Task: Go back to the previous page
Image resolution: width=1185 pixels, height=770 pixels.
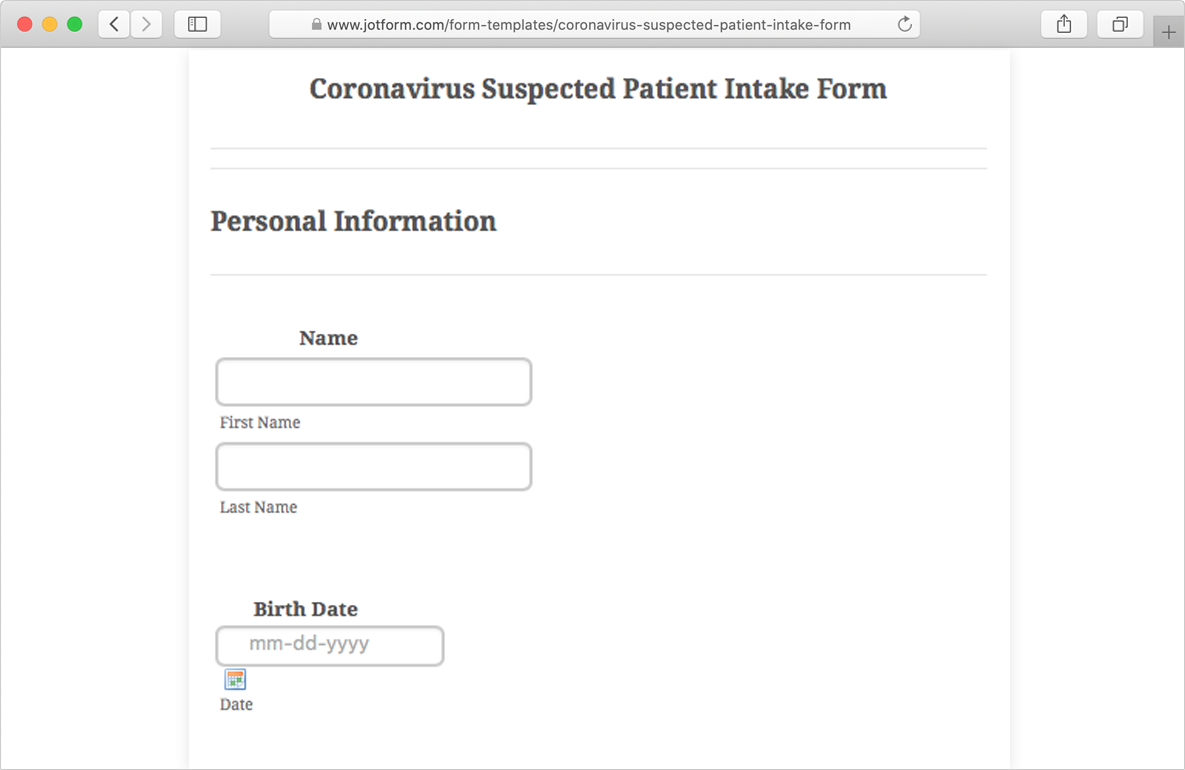Action: tap(114, 24)
